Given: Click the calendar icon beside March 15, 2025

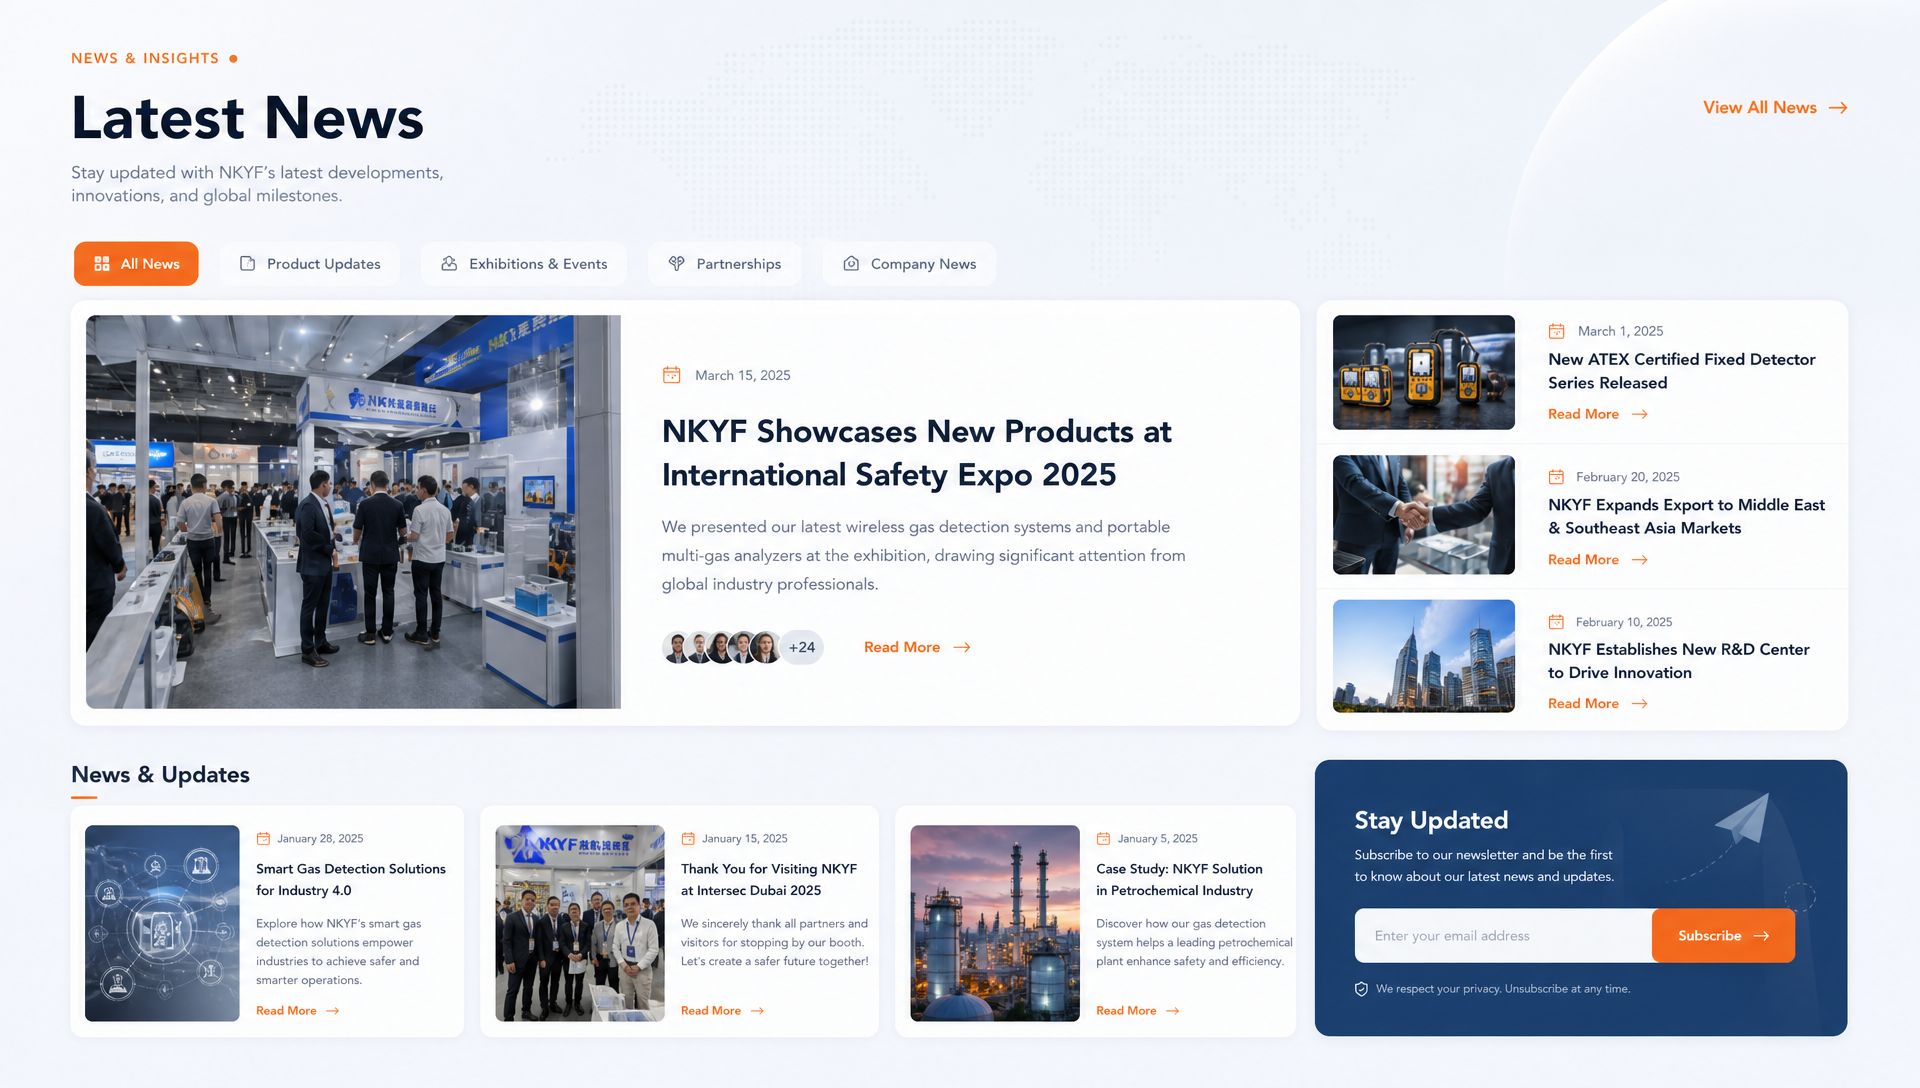Looking at the screenshot, I should (672, 375).
